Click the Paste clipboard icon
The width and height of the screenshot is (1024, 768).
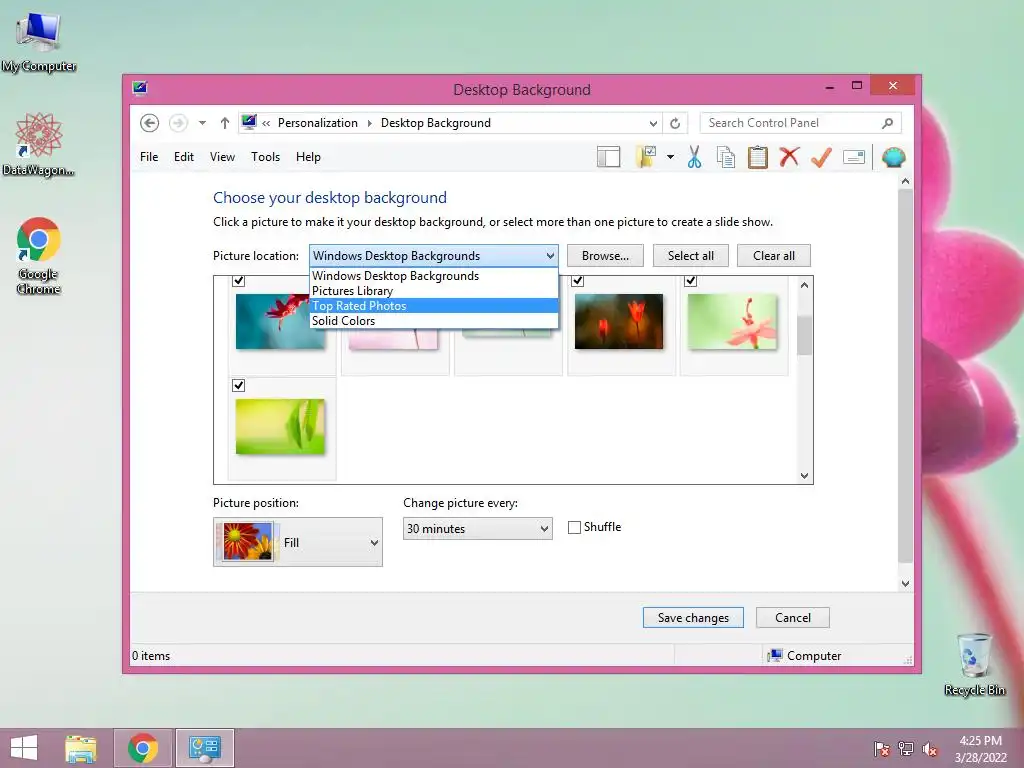pos(758,157)
